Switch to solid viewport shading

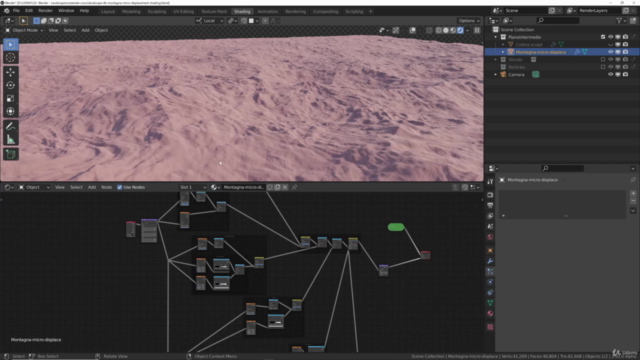(446, 30)
